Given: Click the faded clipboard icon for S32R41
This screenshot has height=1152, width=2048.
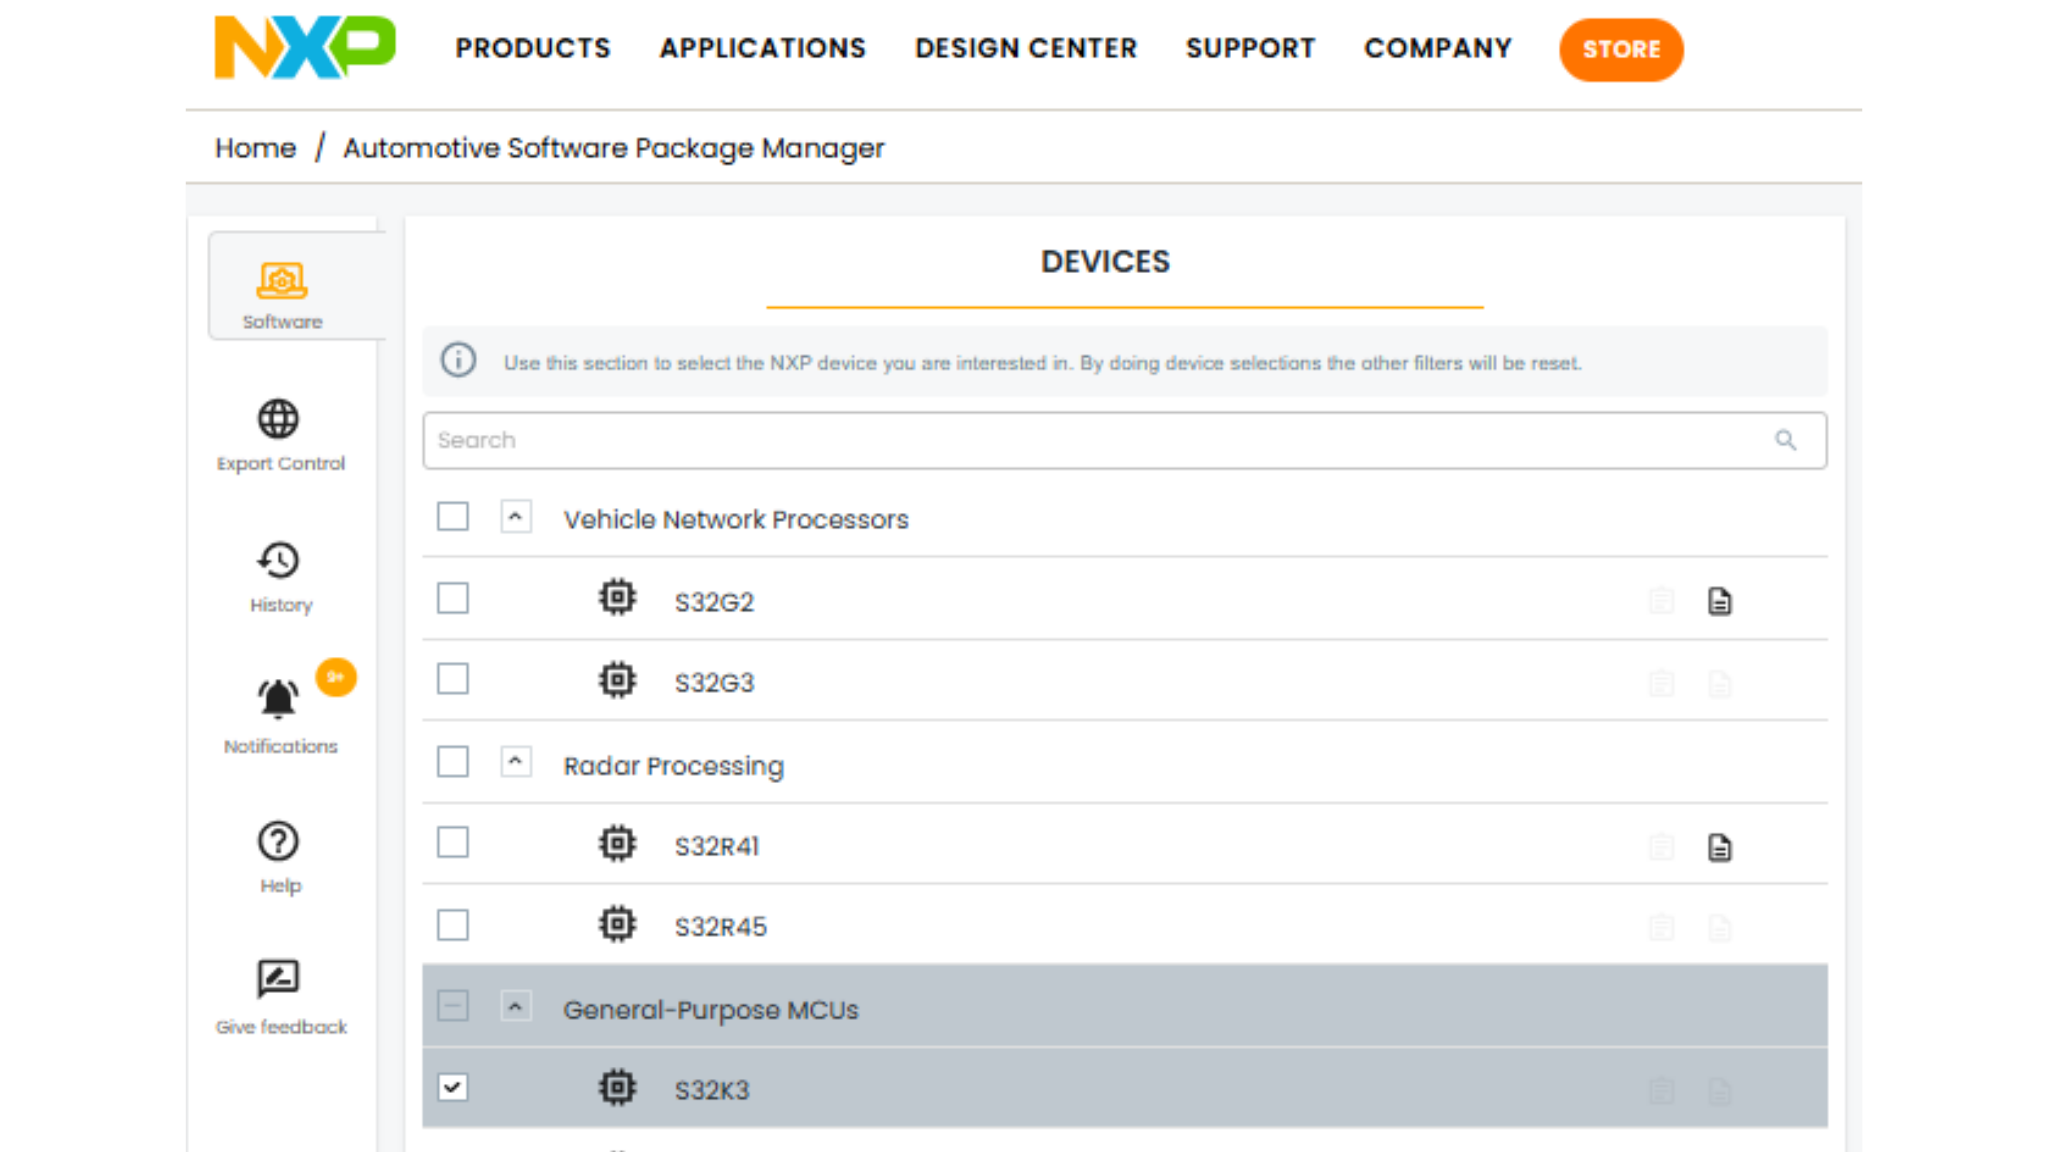Looking at the screenshot, I should point(1661,847).
